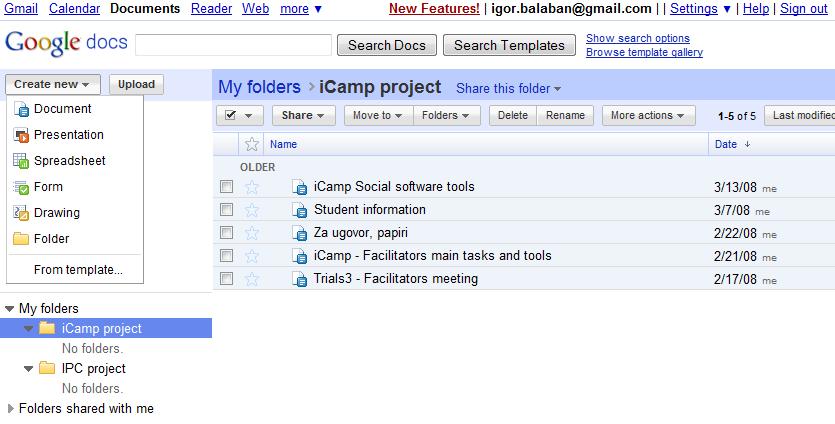This screenshot has height=424, width=835.
Task: Click the star icon in the column header
Action: click(251, 144)
